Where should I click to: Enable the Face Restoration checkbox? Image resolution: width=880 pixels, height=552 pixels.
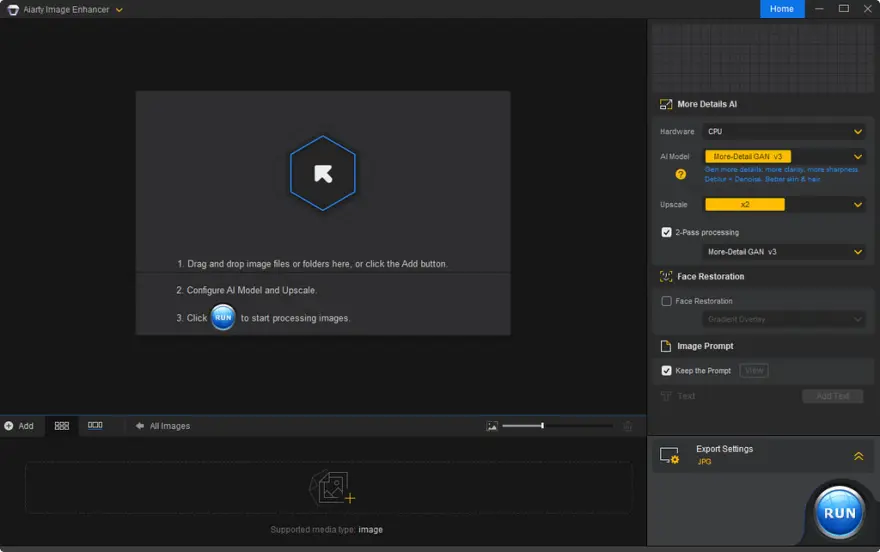point(666,301)
